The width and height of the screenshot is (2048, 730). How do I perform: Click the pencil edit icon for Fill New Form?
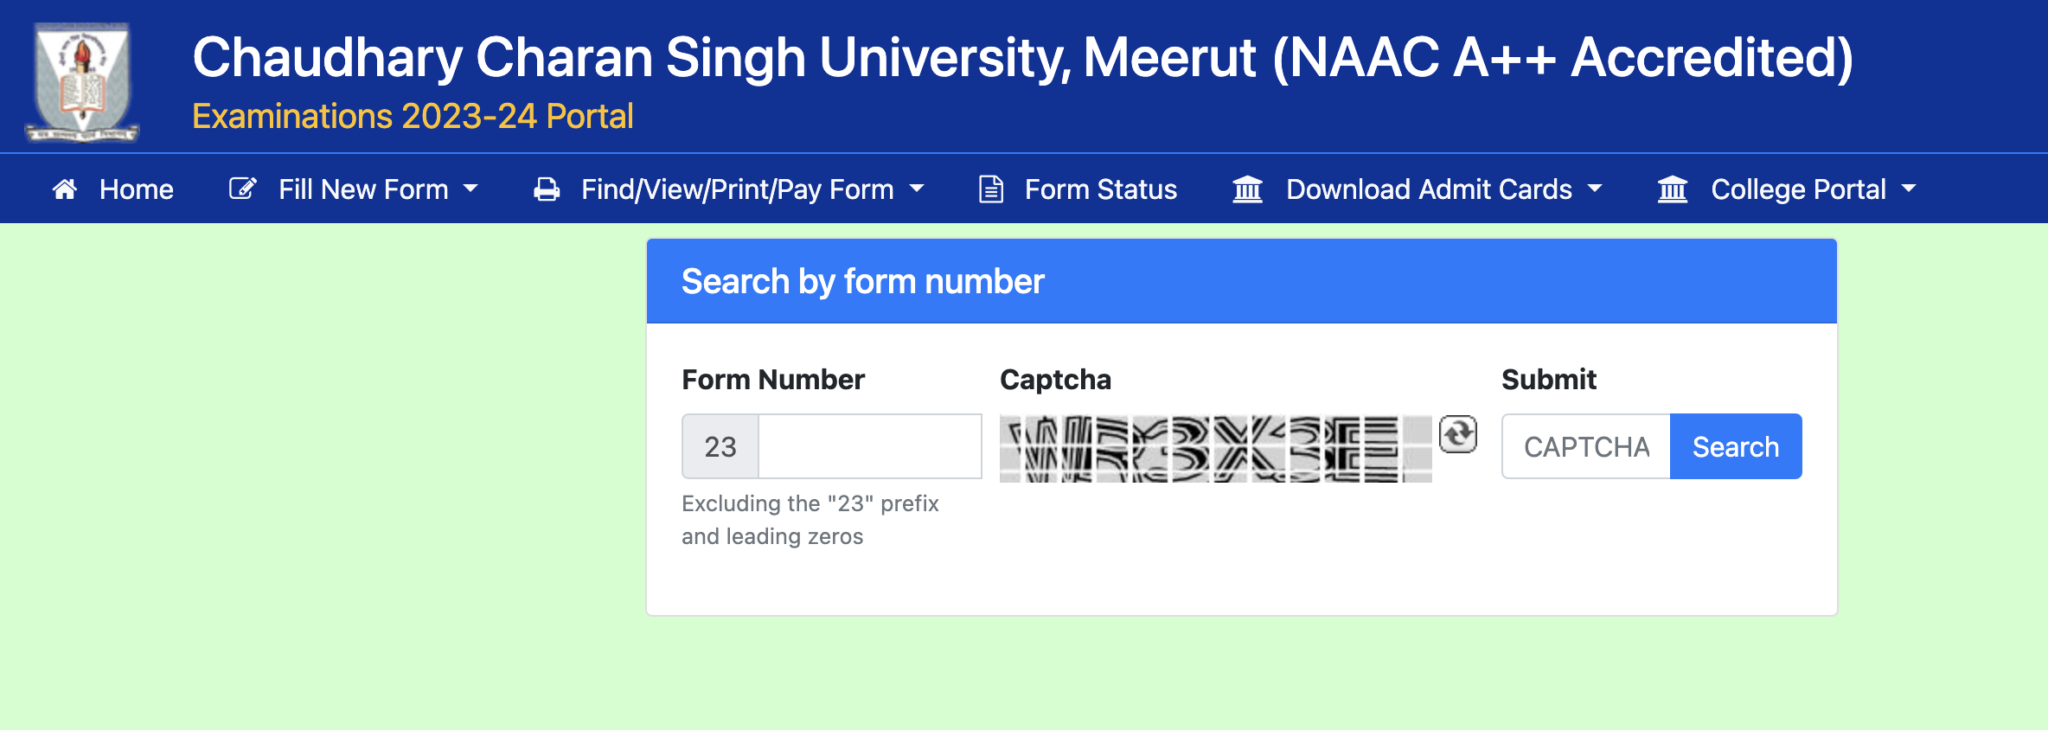[x=243, y=189]
